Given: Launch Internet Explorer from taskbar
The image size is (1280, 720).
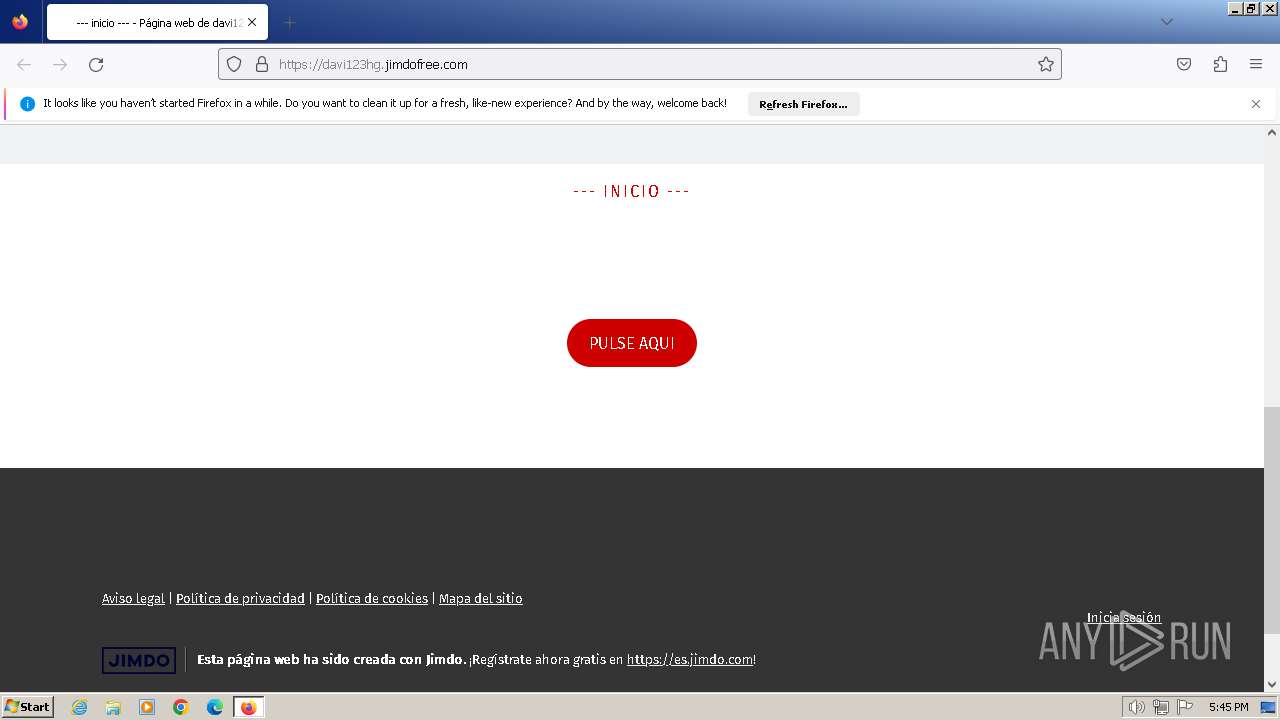Looking at the screenshot, I should [80, 707].
